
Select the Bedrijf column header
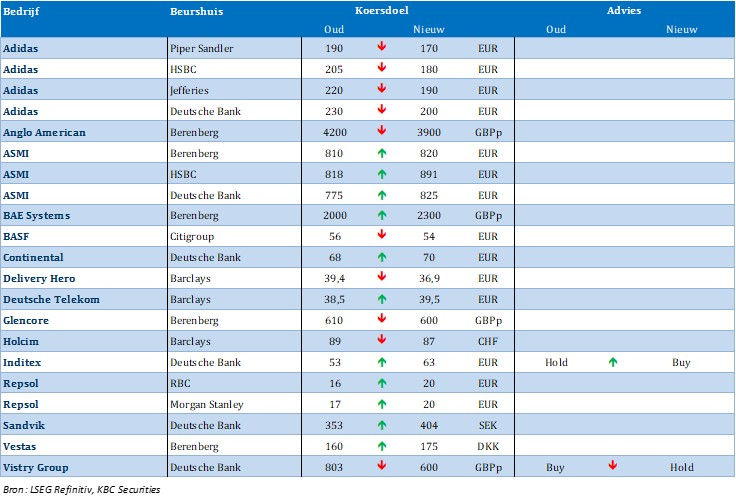pyautogui.click(x=21, y=10)
